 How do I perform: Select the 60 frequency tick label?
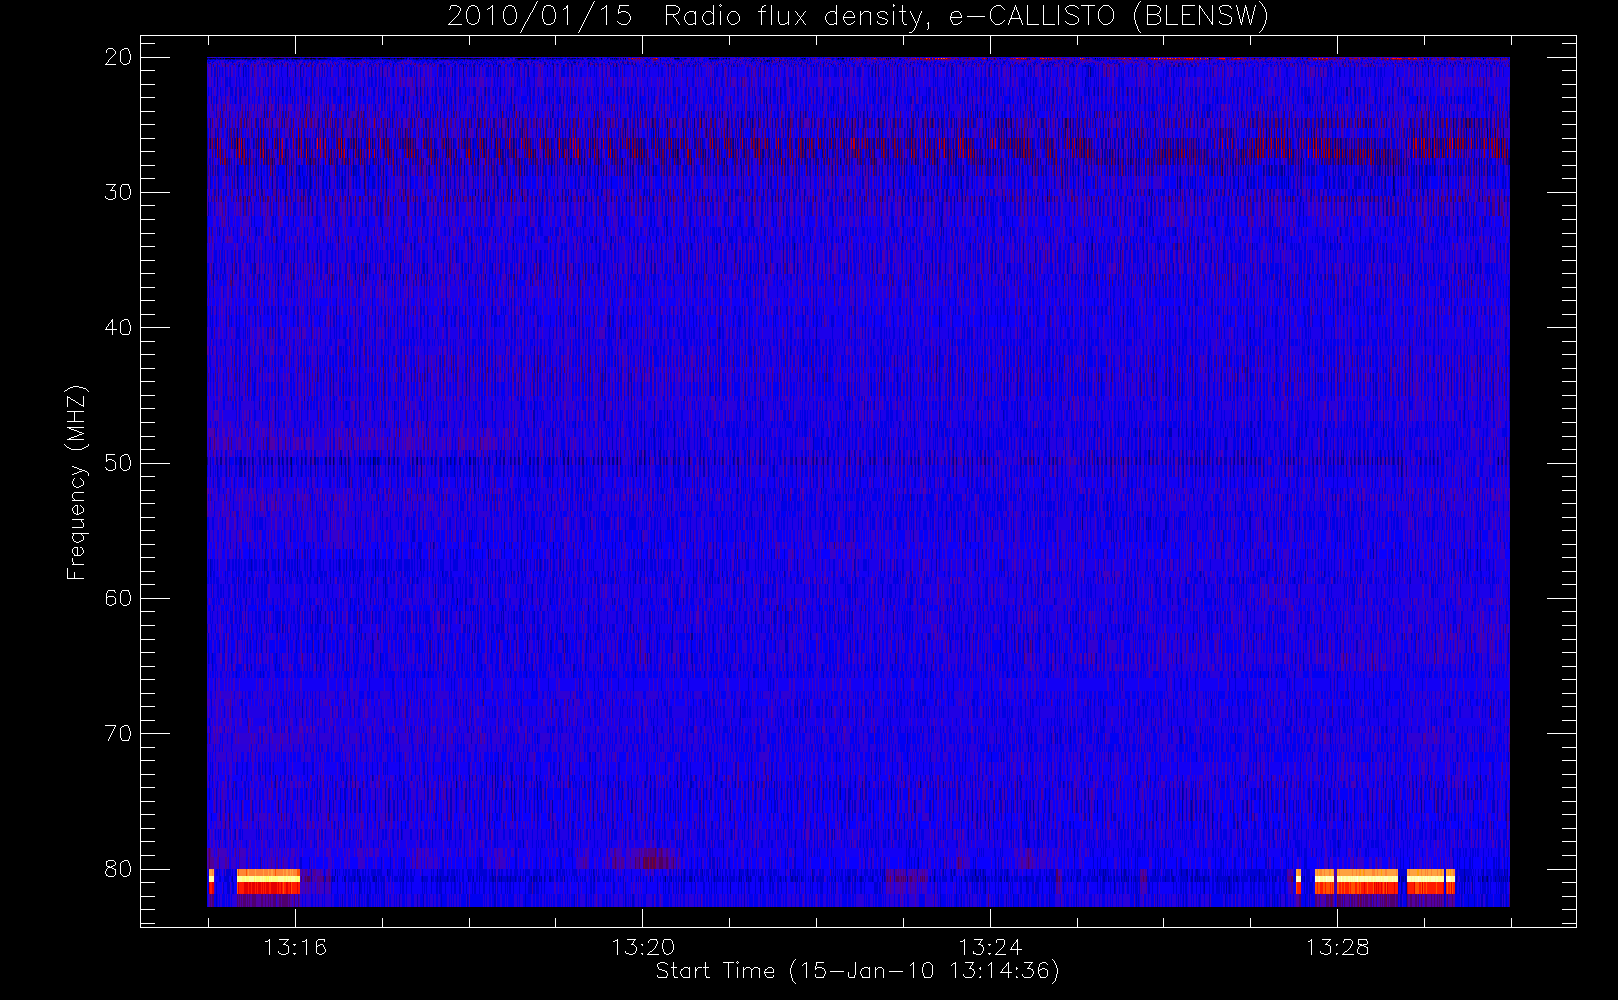[118, 598]
